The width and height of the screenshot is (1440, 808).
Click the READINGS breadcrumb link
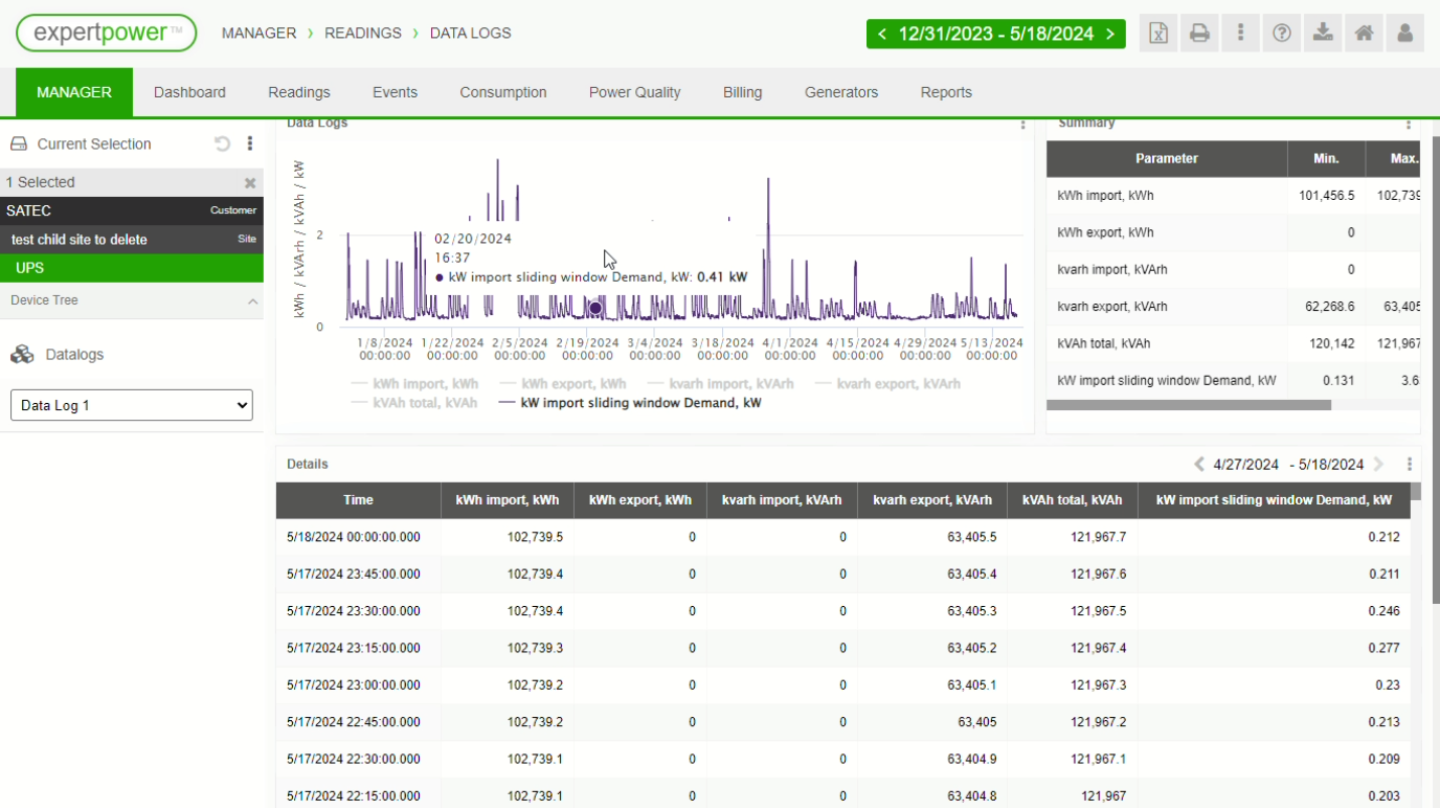click(363, 33)
